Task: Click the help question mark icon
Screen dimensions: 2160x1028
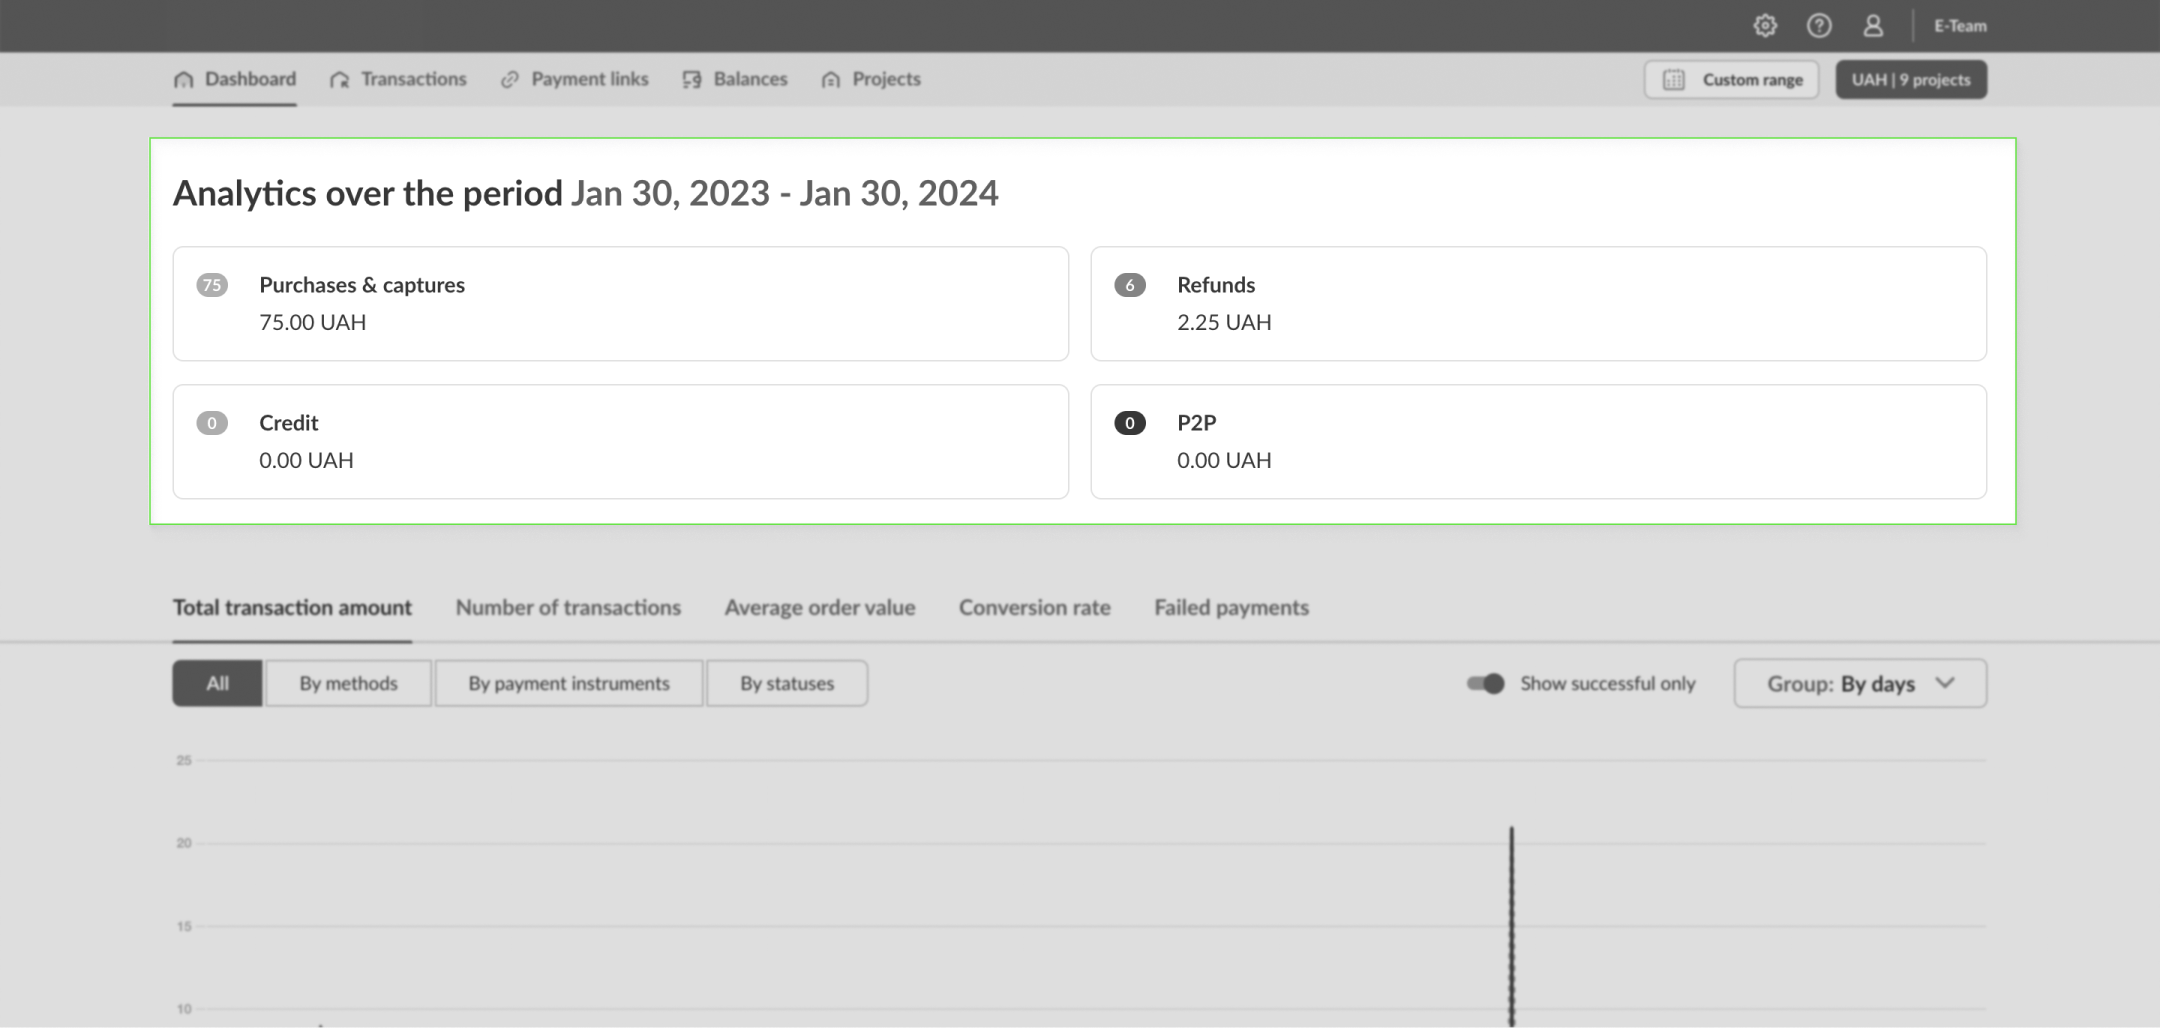Action: pyautogui.click(x=1819, y=26)
